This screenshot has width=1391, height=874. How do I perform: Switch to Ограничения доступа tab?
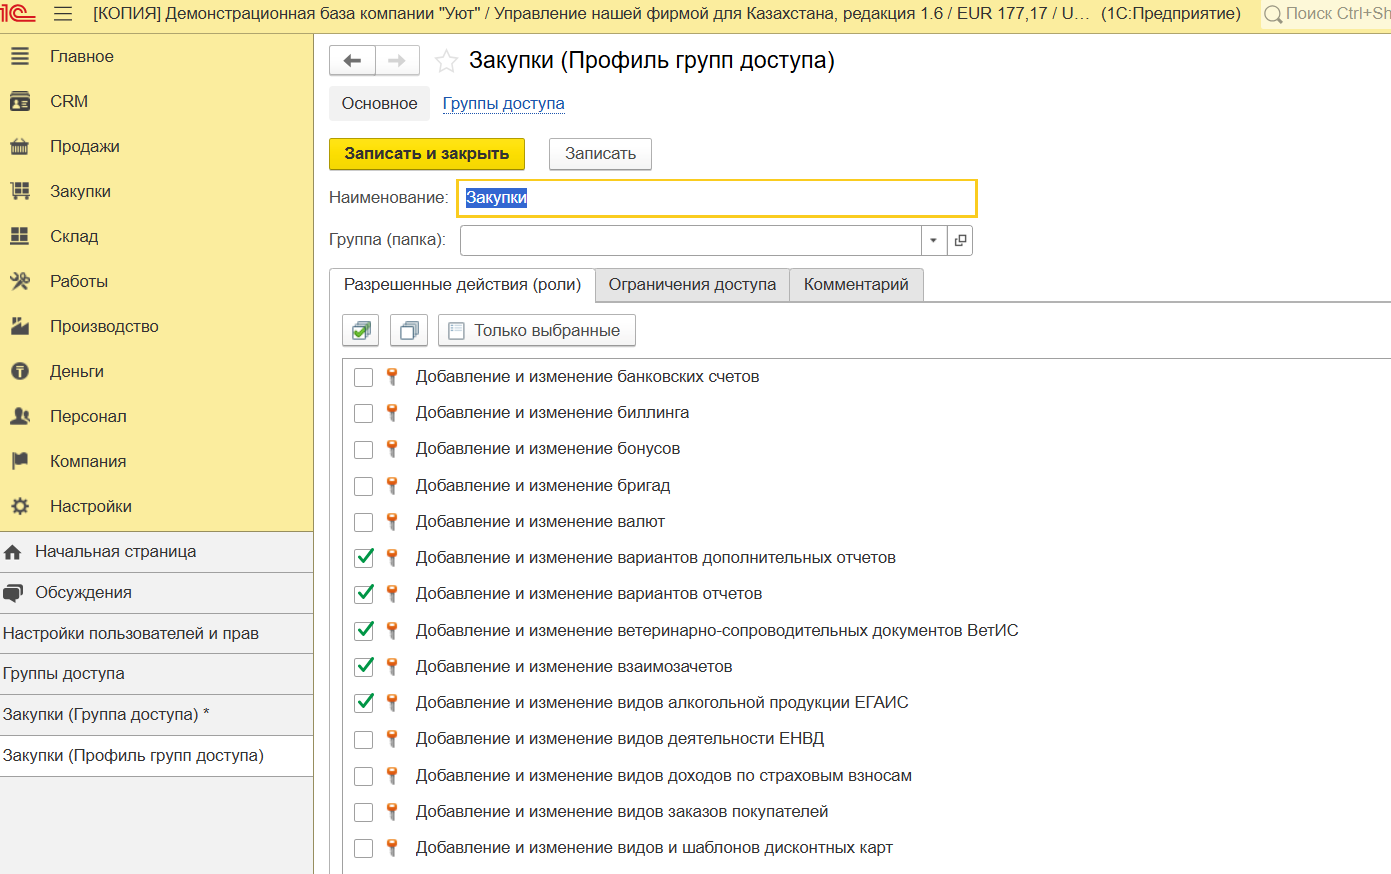tap(692, 285)
